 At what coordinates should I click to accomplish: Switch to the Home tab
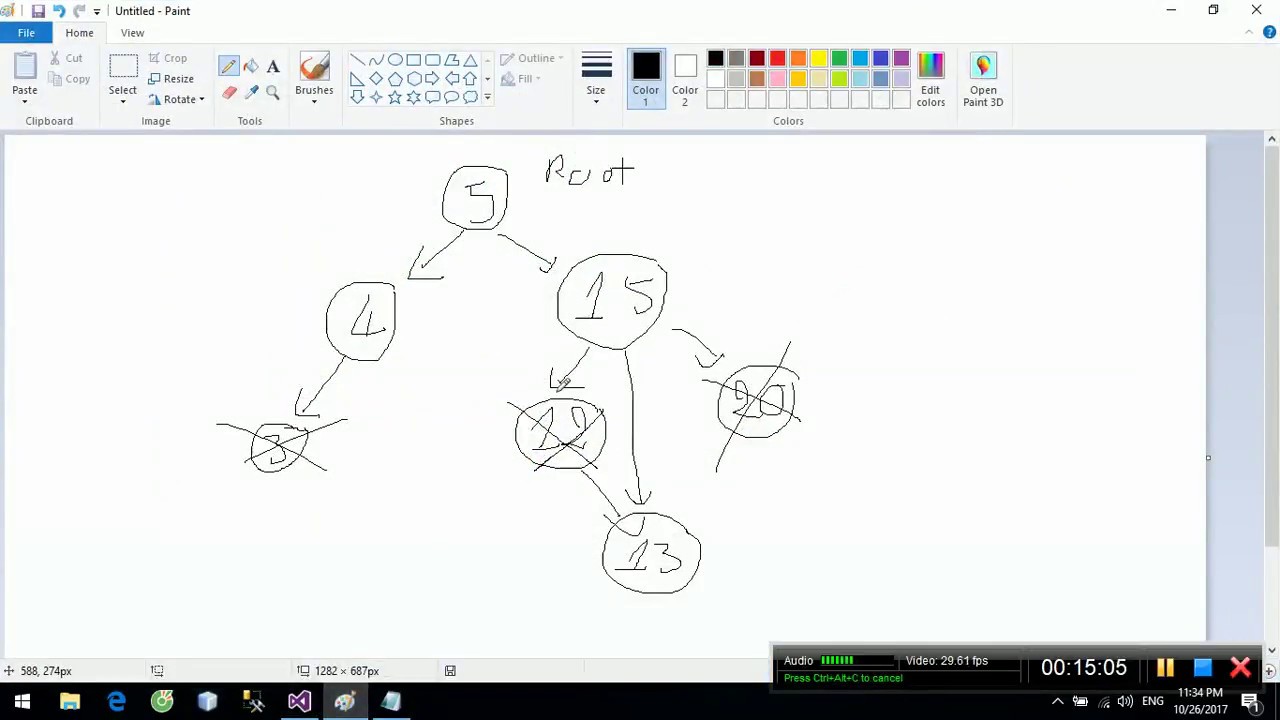[x=79, y=33]
